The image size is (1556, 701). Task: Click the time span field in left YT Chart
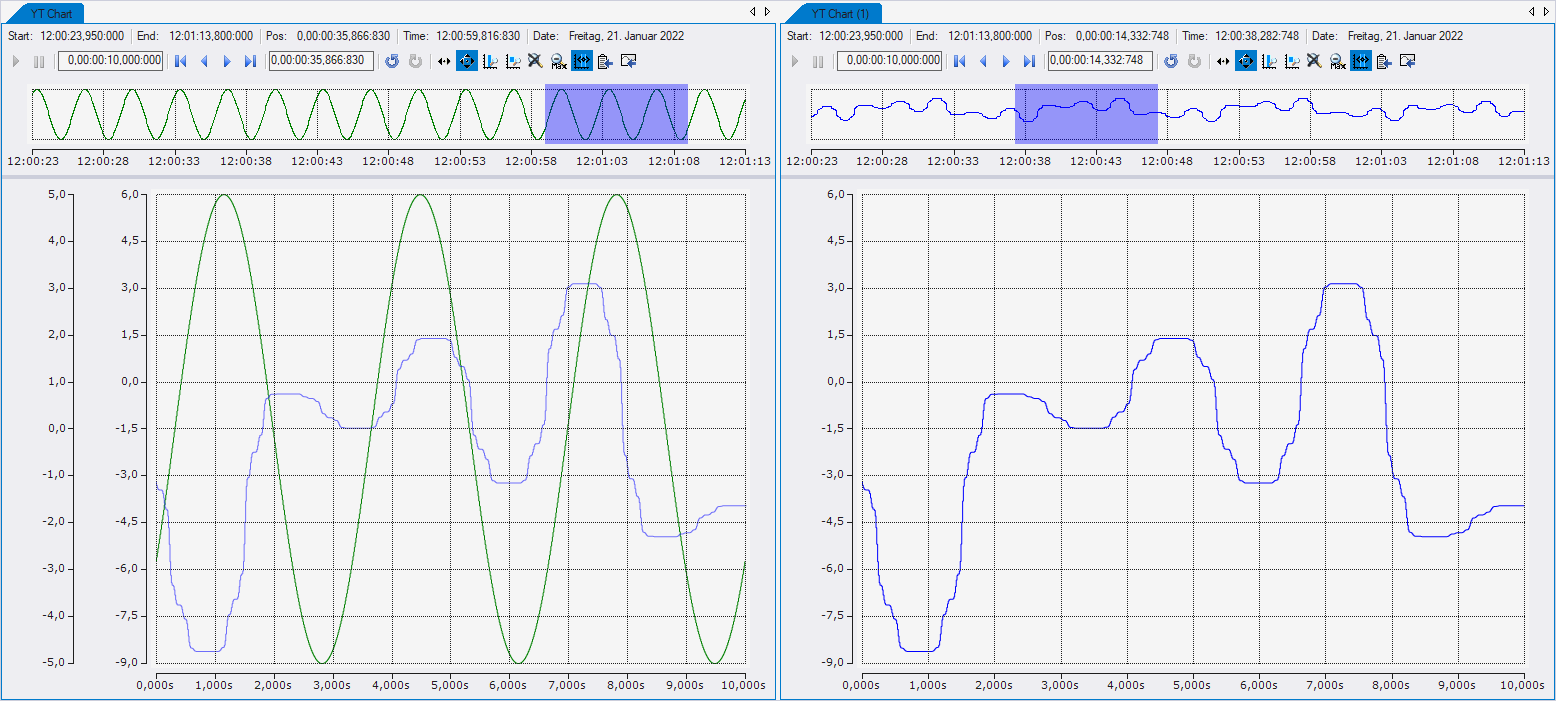[111, 61]
